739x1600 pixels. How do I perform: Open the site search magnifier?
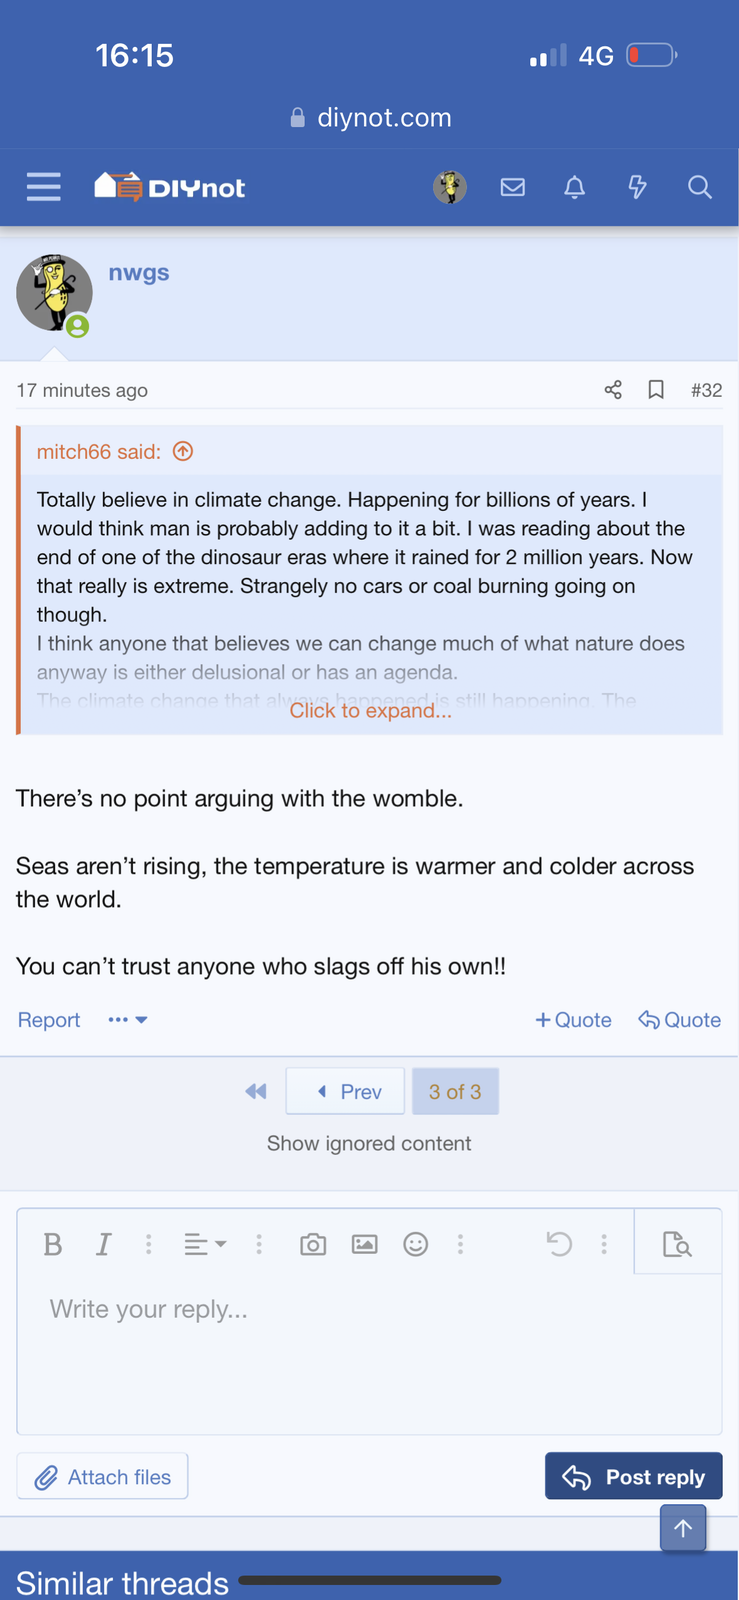(699, 187)
